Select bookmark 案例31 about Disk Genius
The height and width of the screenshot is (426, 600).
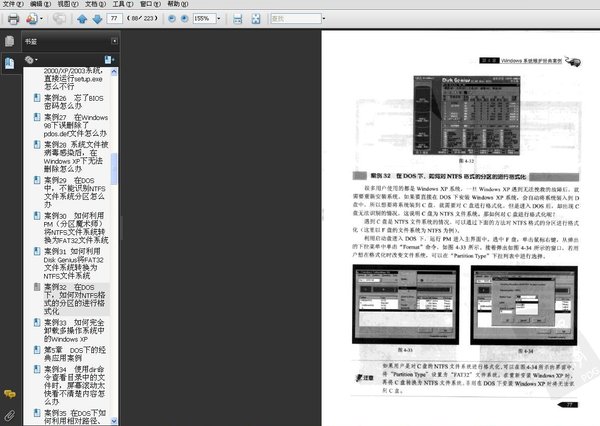pos(73,264)
